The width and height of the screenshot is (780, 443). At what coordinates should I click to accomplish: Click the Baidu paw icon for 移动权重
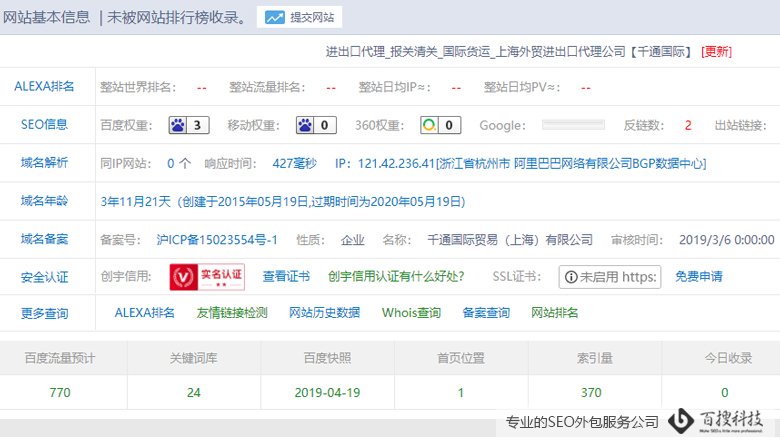[x=305, y=125]
